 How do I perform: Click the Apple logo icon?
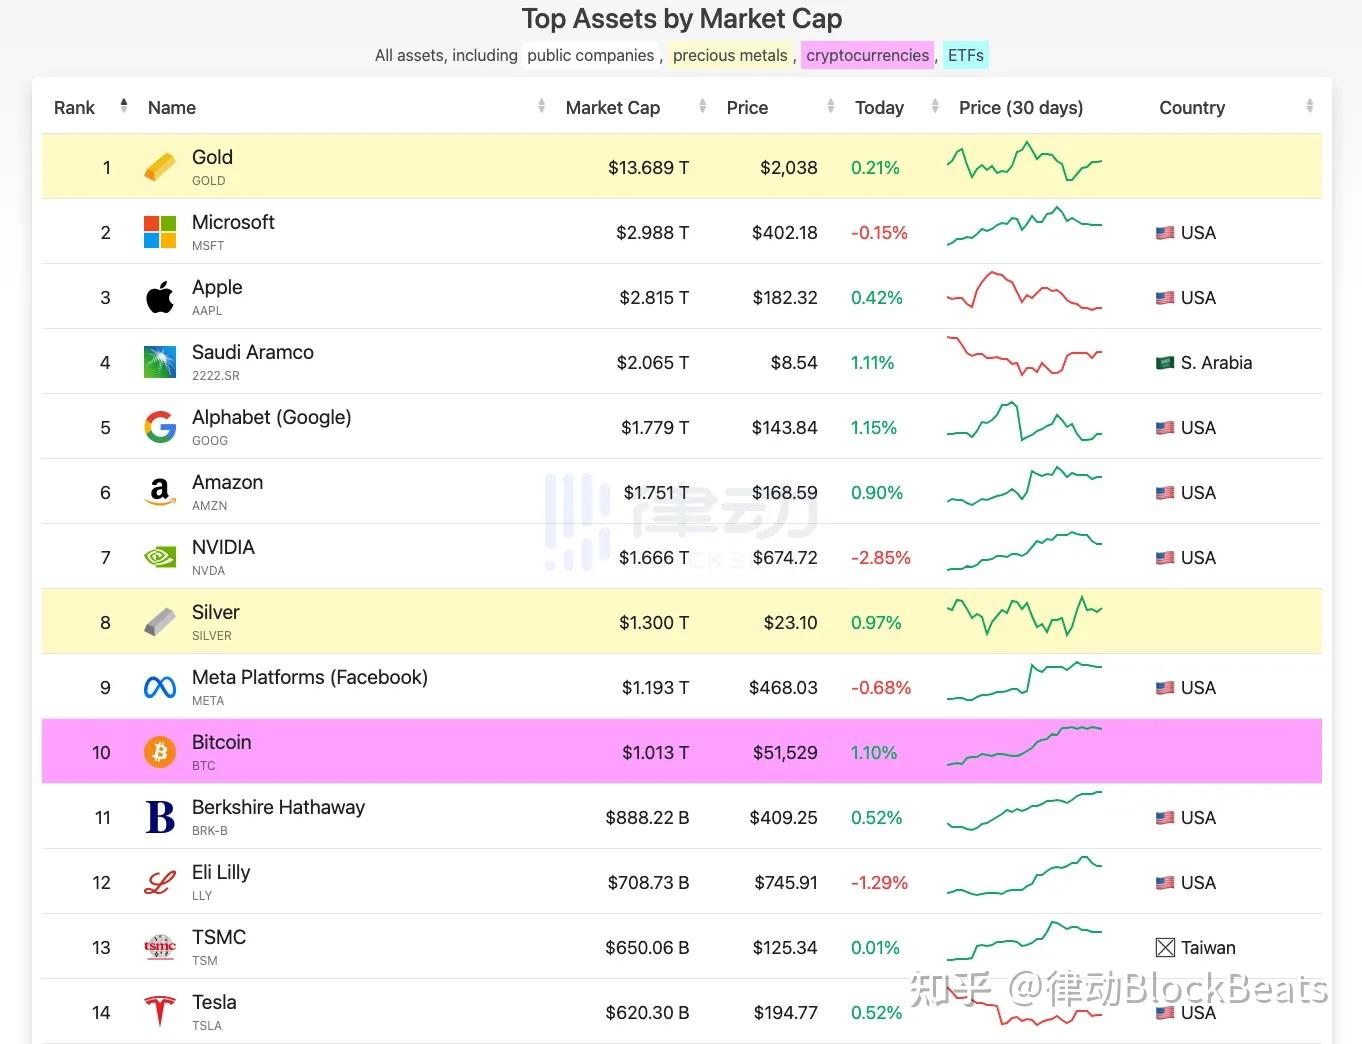(x=159, y=297)
